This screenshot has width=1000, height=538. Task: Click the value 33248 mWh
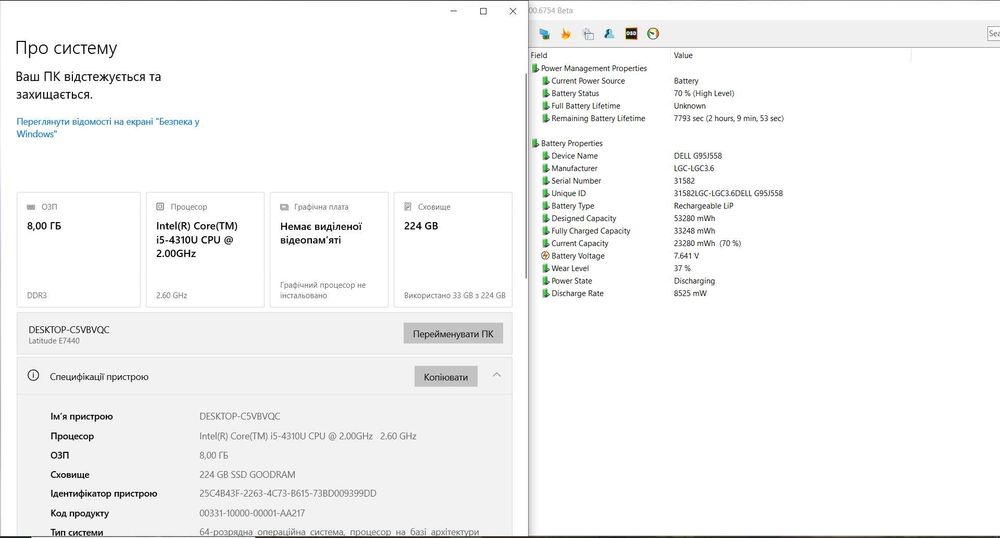[695, 231]
